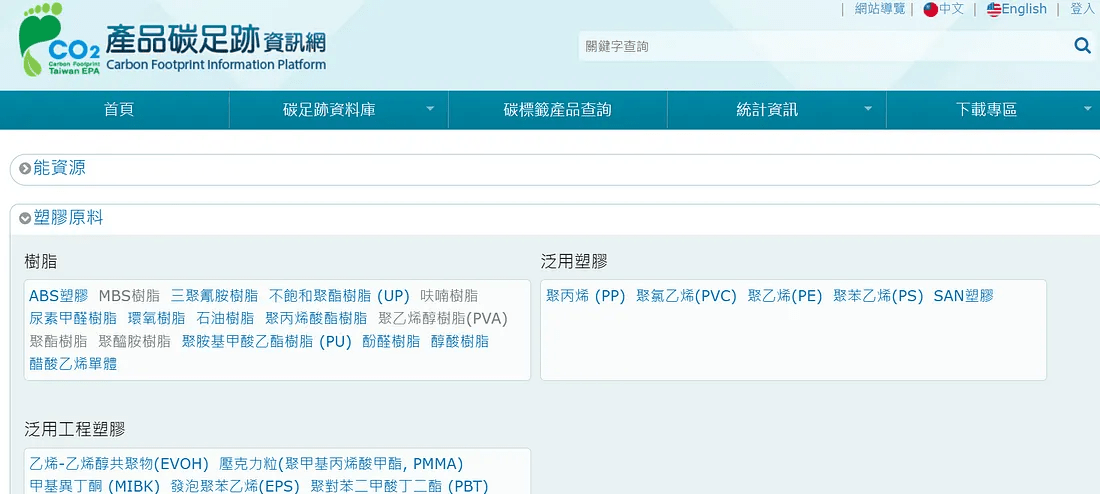Click the 聚醯胺樹脂 text
1100x494 pixels.
tap(134, 342)
